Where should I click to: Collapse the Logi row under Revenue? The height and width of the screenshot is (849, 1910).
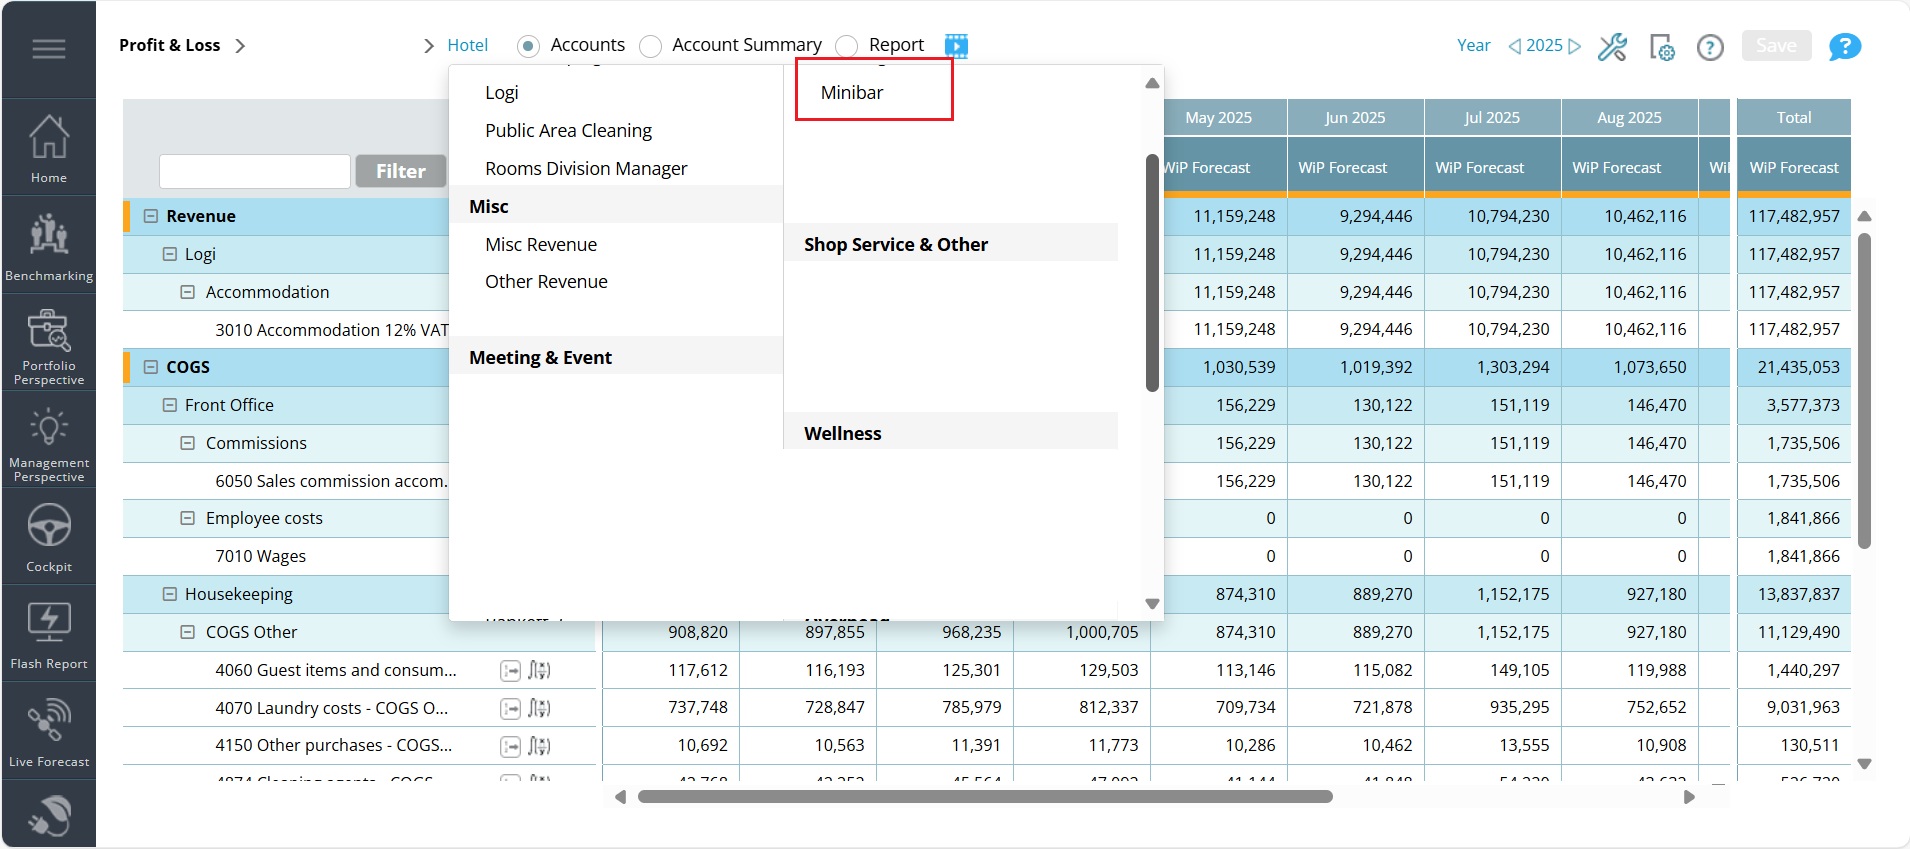(170, 254)
